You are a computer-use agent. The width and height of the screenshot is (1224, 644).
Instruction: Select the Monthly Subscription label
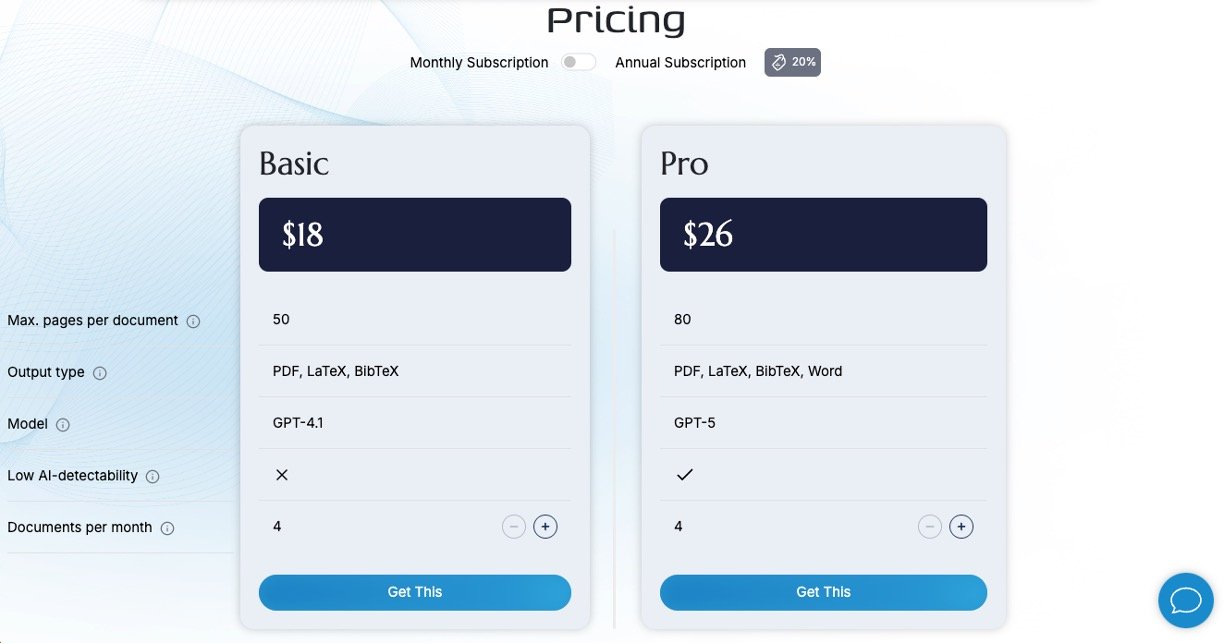(x=479, y=63)
